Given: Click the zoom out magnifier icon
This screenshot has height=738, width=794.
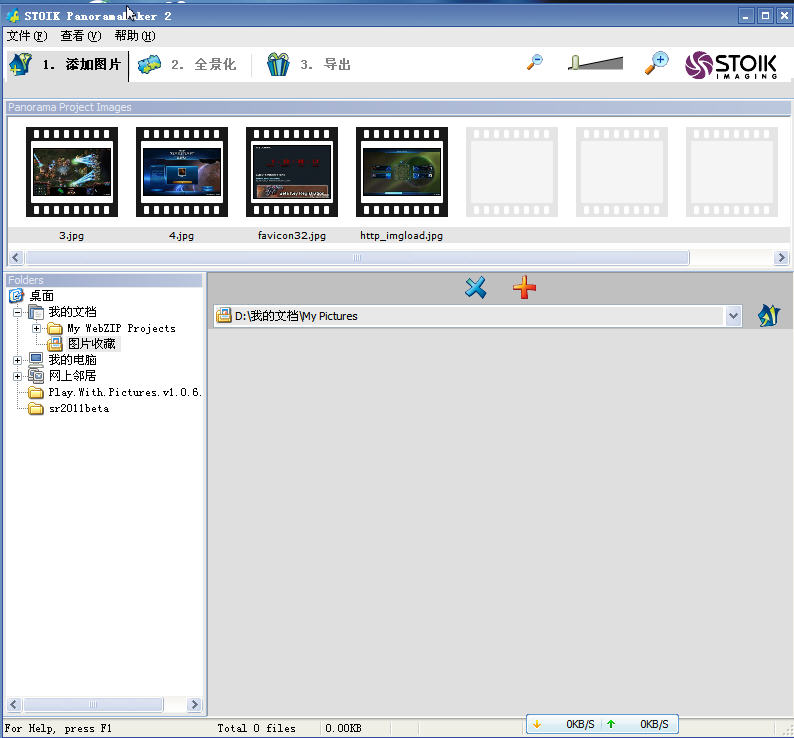Looking at the screenshot, I should pos(536,63).
